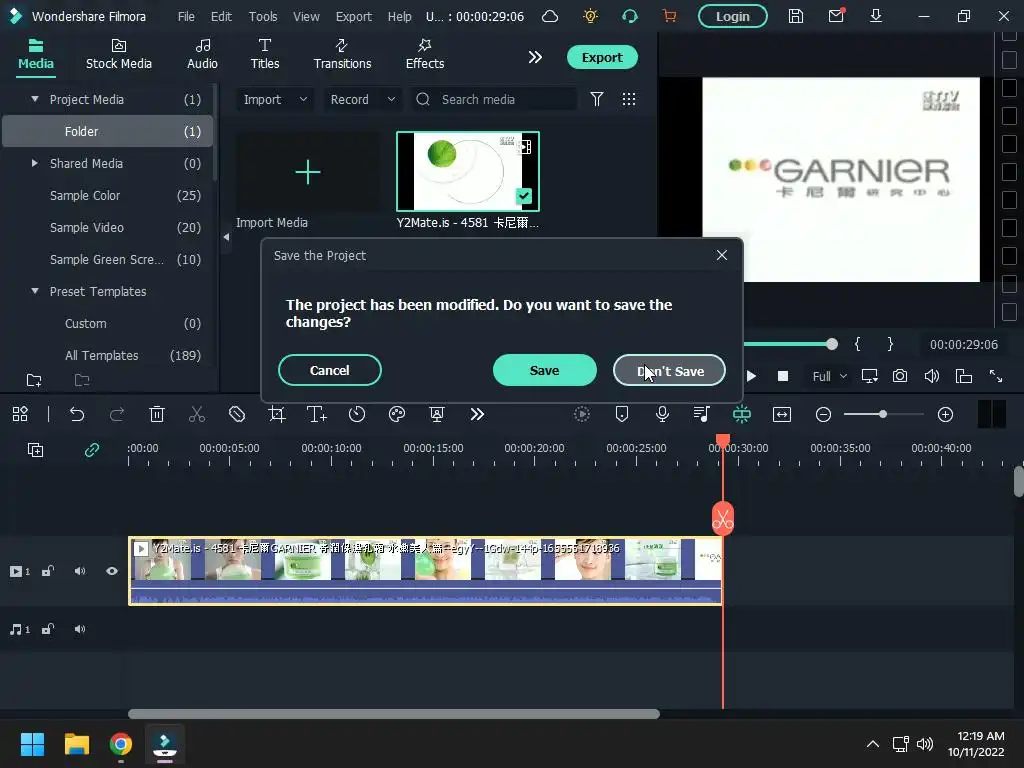Switch to the Transitions tab
The height and width of the screenshot is (768, 1024).
[x=342, y=54]
